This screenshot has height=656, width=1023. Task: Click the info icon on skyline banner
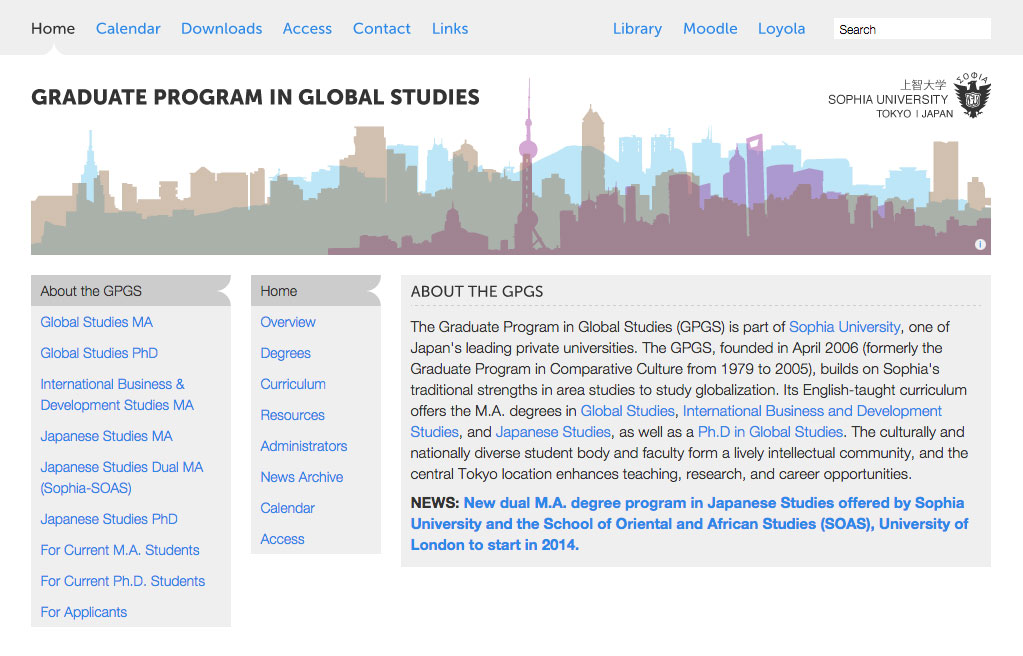pyautogui.click(x=980, y=245)
